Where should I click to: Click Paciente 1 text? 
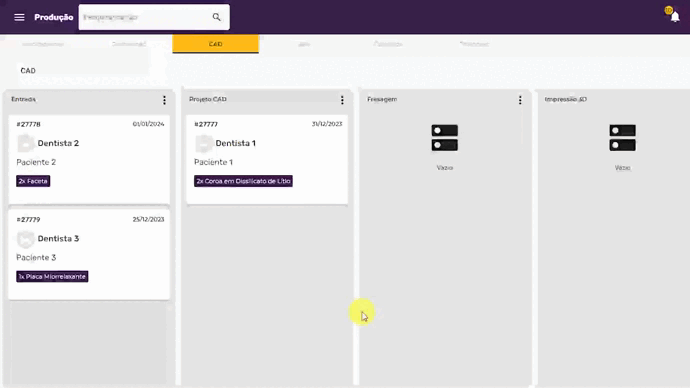pos(213,162)
